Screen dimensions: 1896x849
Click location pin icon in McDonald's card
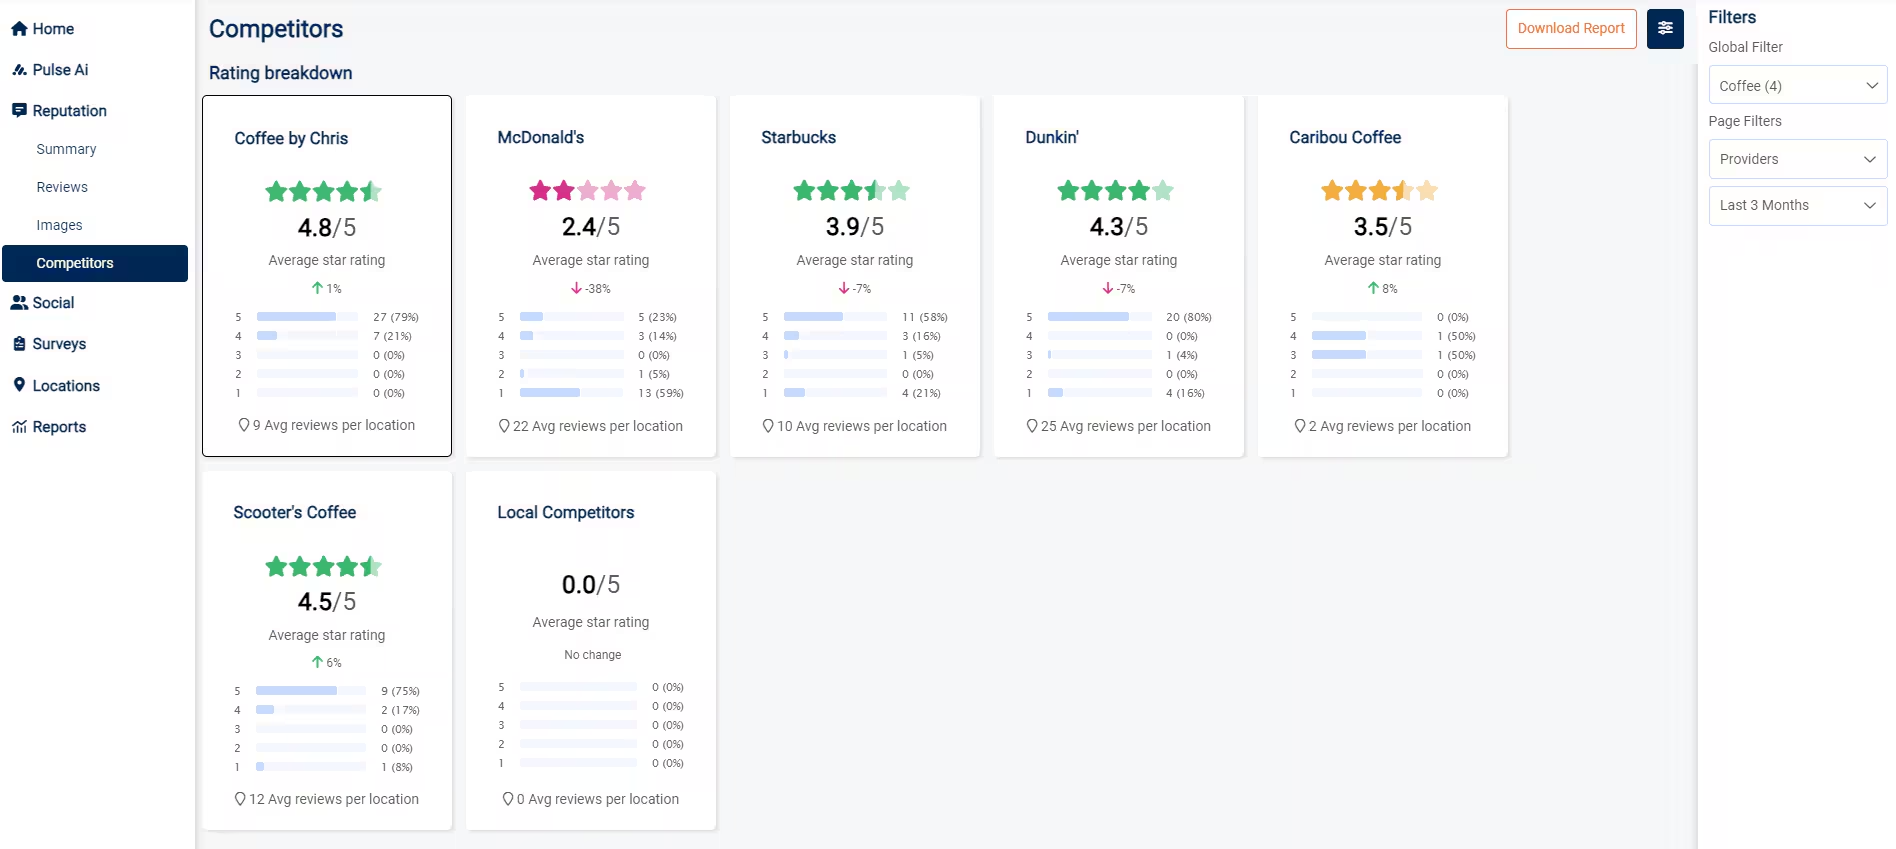(504, 426)
